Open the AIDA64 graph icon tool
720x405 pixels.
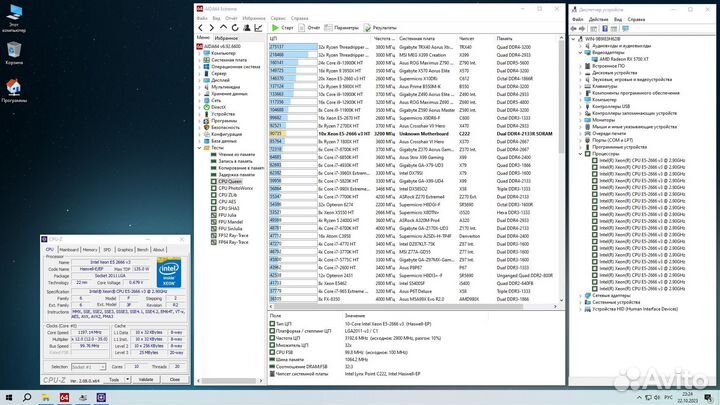[x=259, y=28]
